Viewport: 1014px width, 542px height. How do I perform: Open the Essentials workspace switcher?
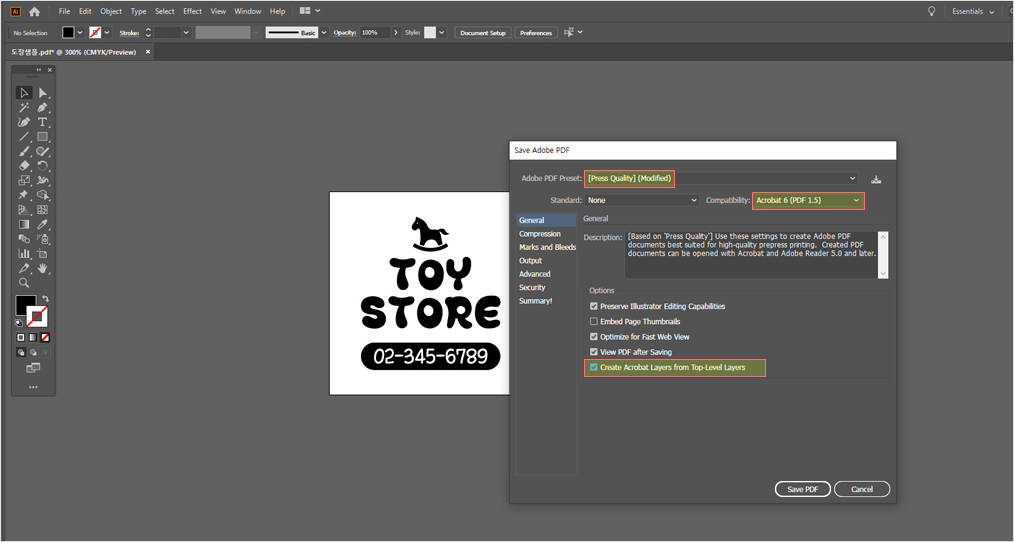pos(973,11)
